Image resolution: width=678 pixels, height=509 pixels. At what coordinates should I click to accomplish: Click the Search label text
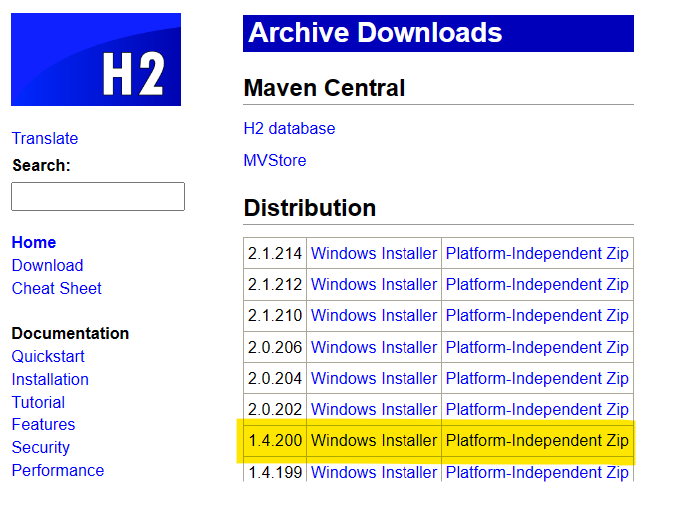point(42,165)
